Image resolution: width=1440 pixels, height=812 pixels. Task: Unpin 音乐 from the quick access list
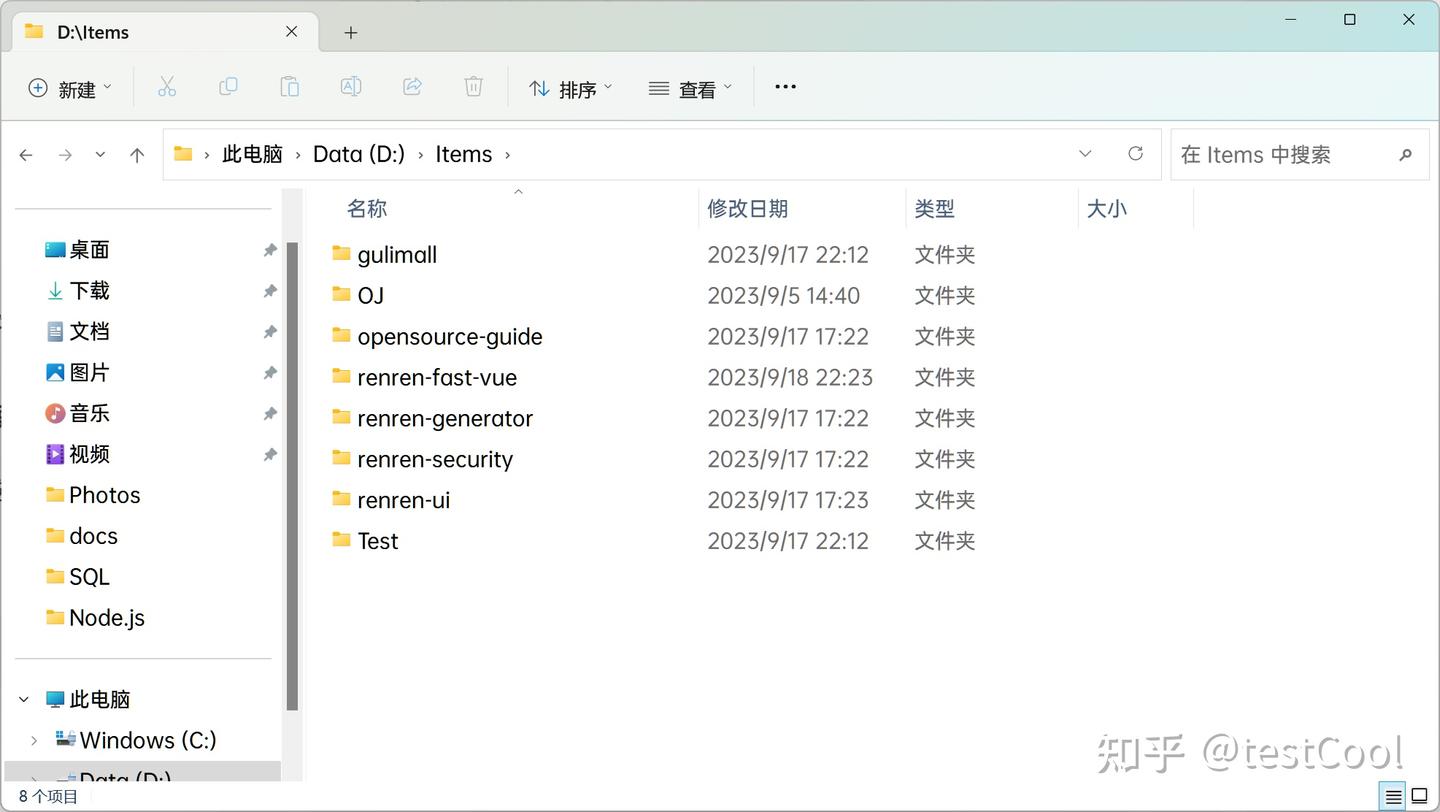pyautogui.click(x=269, y=413)
